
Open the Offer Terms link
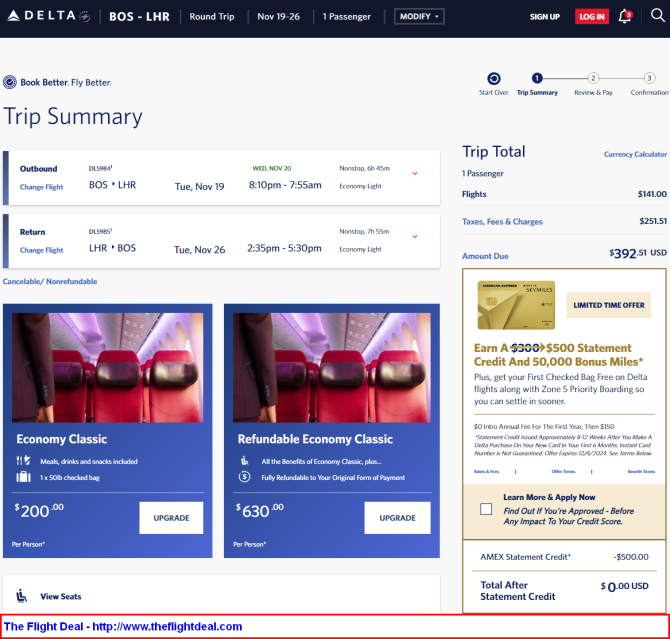tap(563, 471)
